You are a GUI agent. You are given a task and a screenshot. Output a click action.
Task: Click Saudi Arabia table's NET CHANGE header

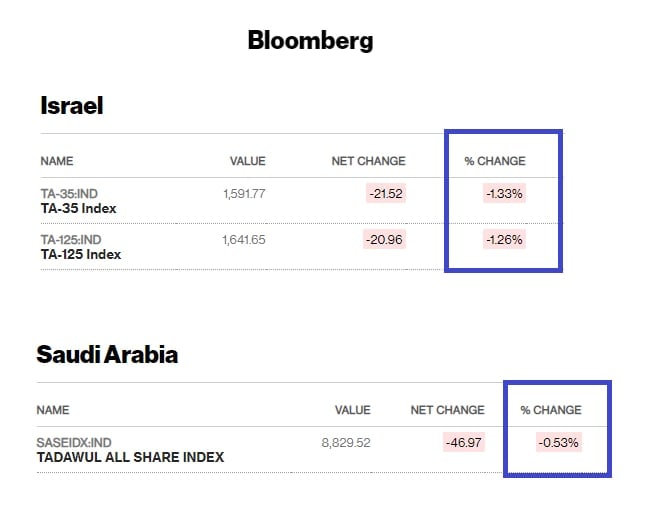pos(447,410)
